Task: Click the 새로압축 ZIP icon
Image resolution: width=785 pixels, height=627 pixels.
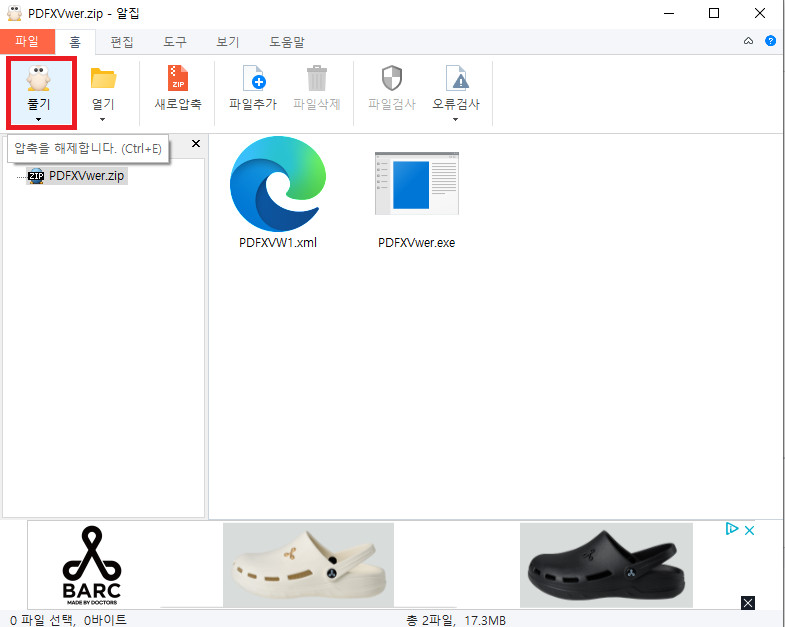Action: click(x=178, y=78)
